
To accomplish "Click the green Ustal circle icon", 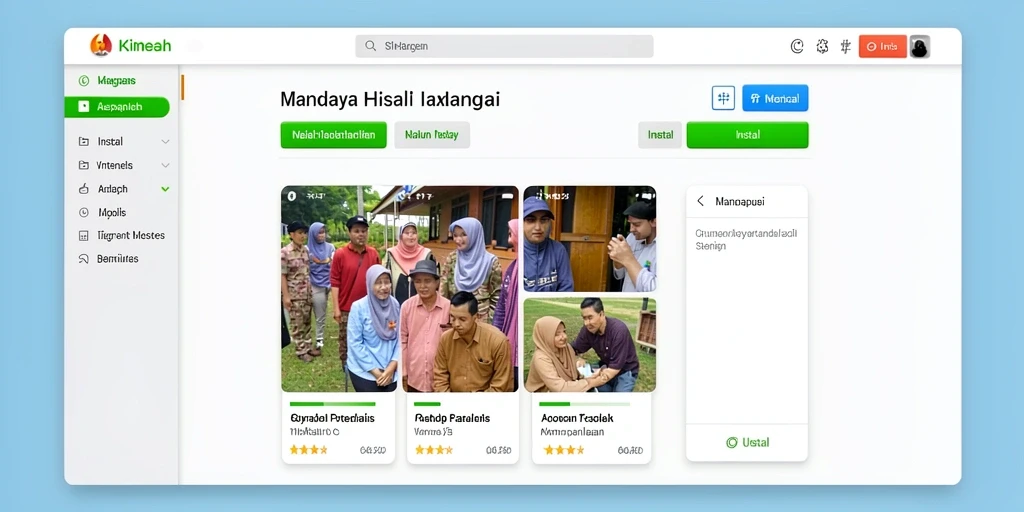I will [x=731, y=443].
